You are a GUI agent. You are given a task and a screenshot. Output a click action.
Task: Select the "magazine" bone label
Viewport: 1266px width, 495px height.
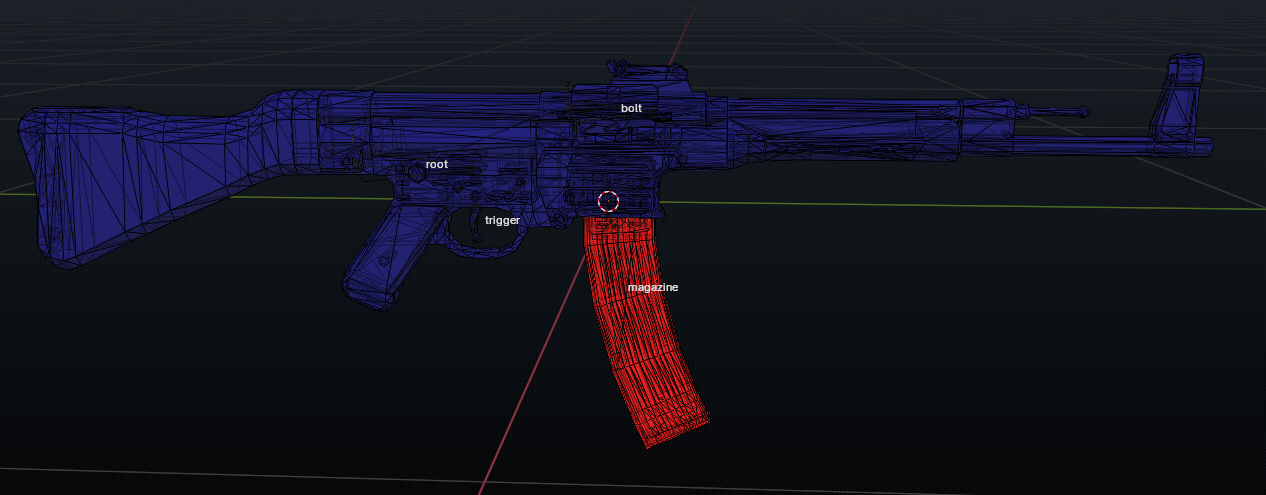coord(652,288)
